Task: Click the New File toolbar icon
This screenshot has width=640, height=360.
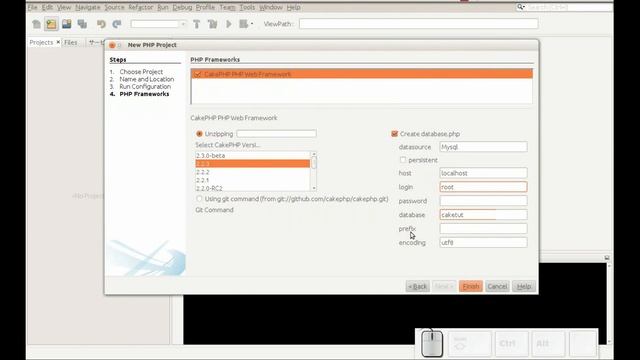Action: click(36, 24)
